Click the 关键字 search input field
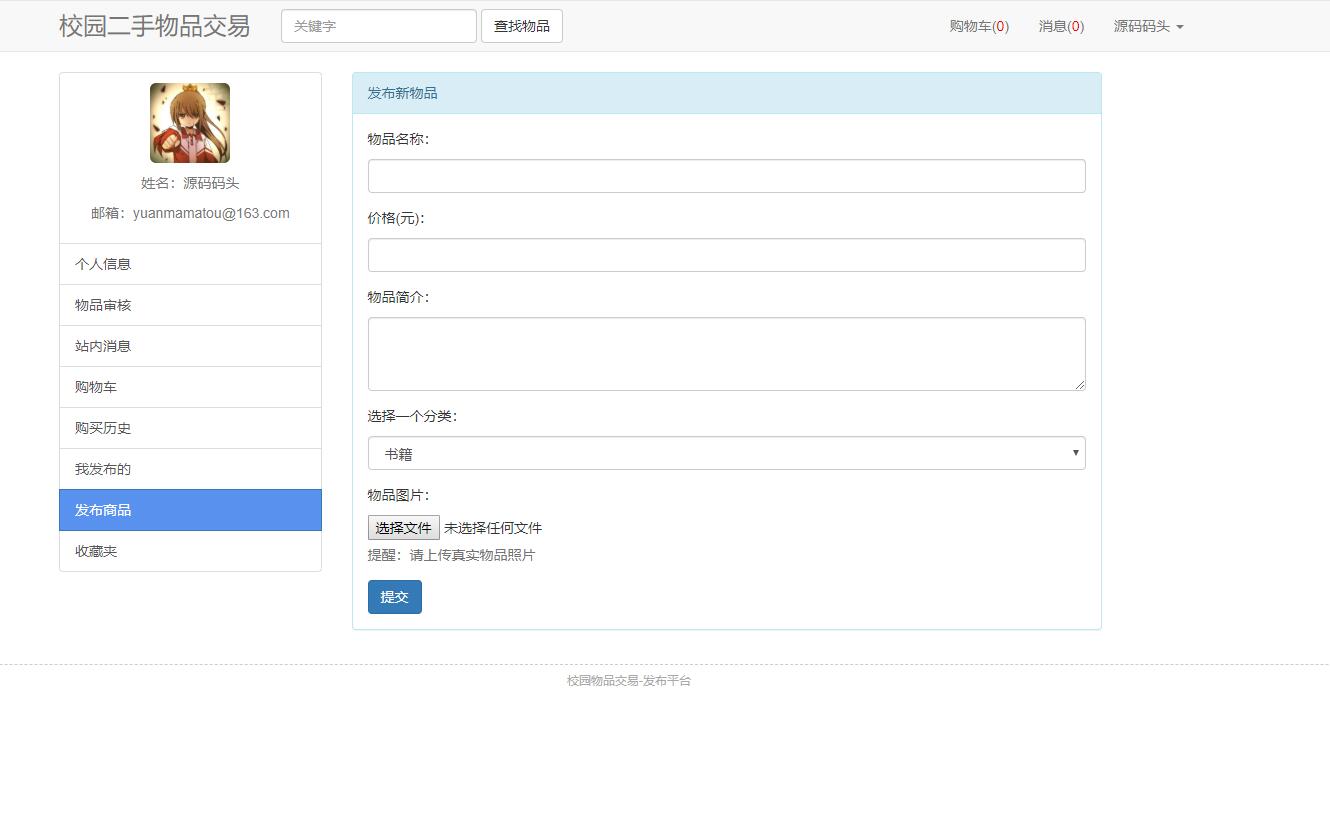The image size is (1330, 814). [x=378, y=26]
